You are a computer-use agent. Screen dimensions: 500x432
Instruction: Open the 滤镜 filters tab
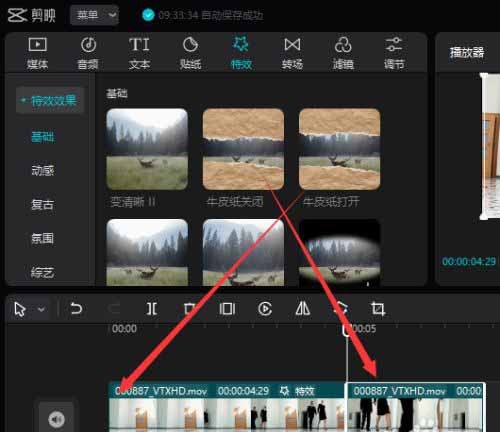(x=343, y=53)
